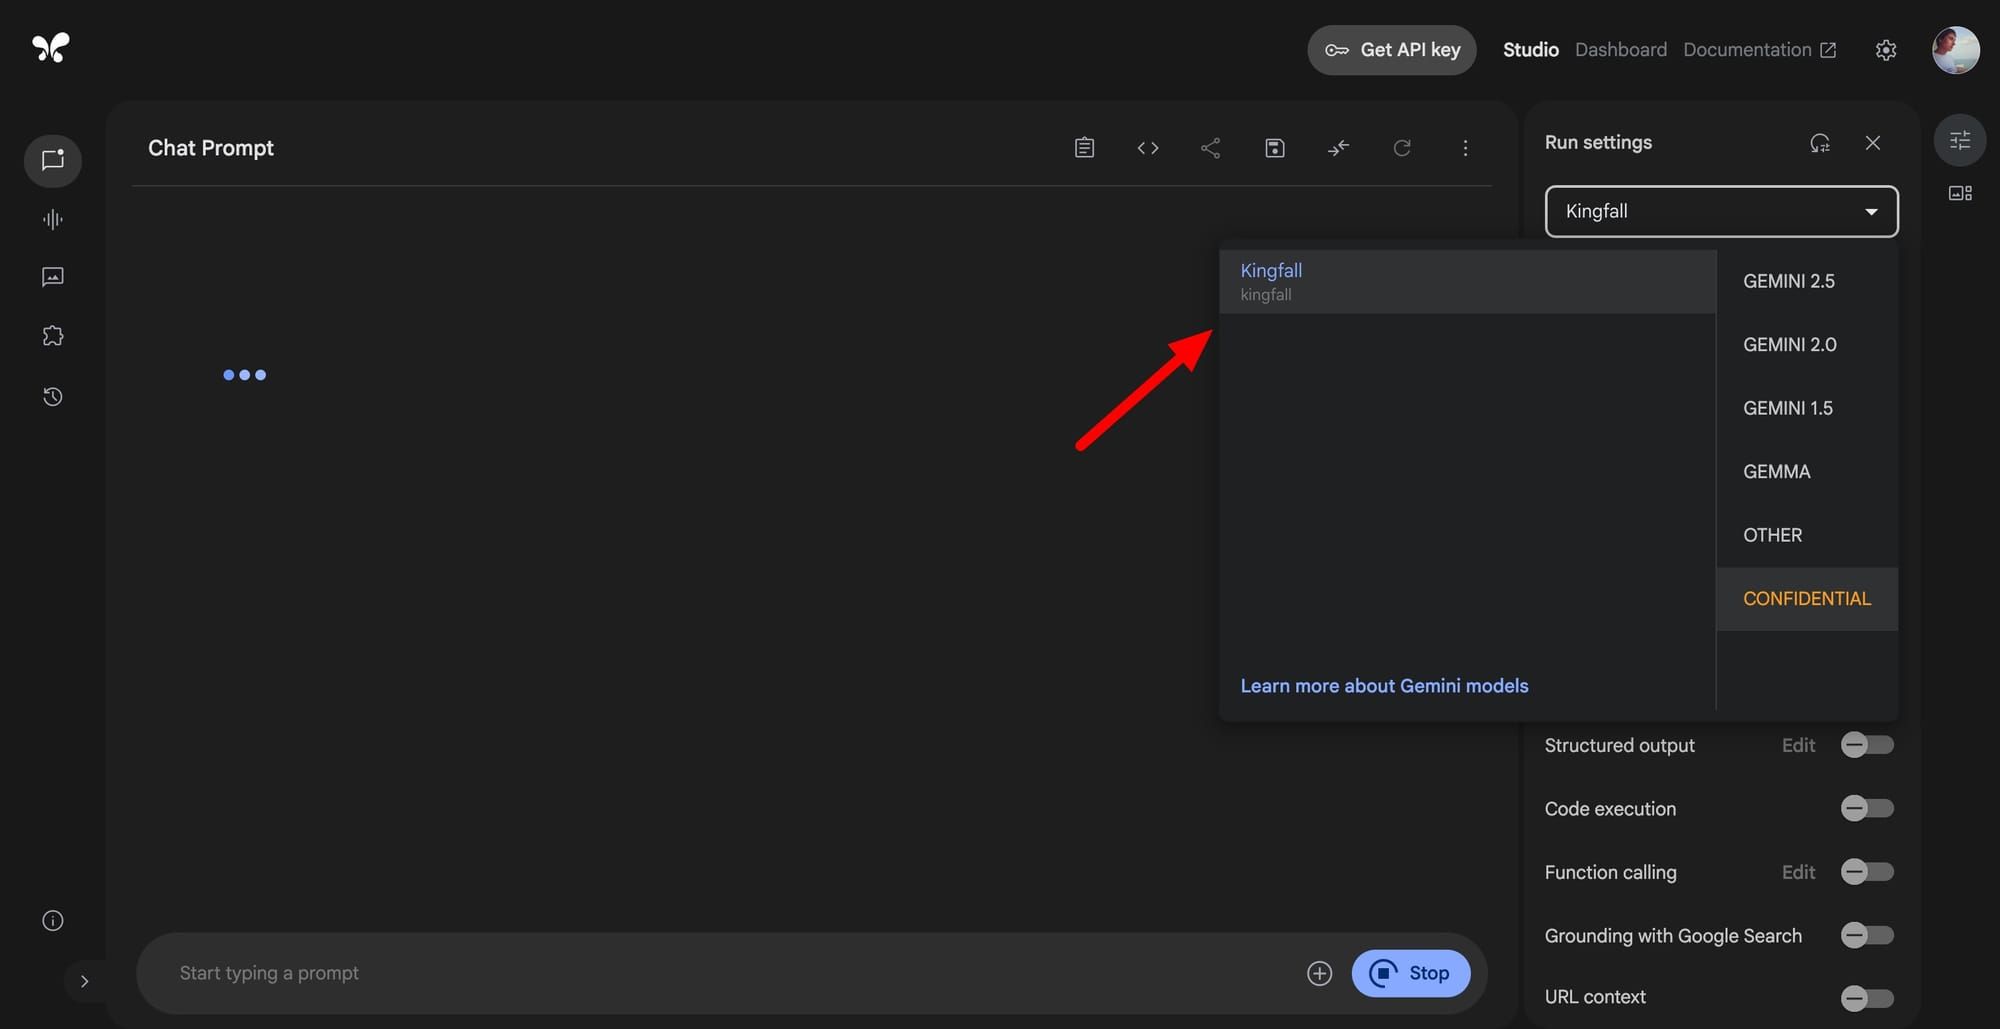Enable compare mode from the toolbar
This screenshot has height=1029, width=2000.
click(1338, 147)
